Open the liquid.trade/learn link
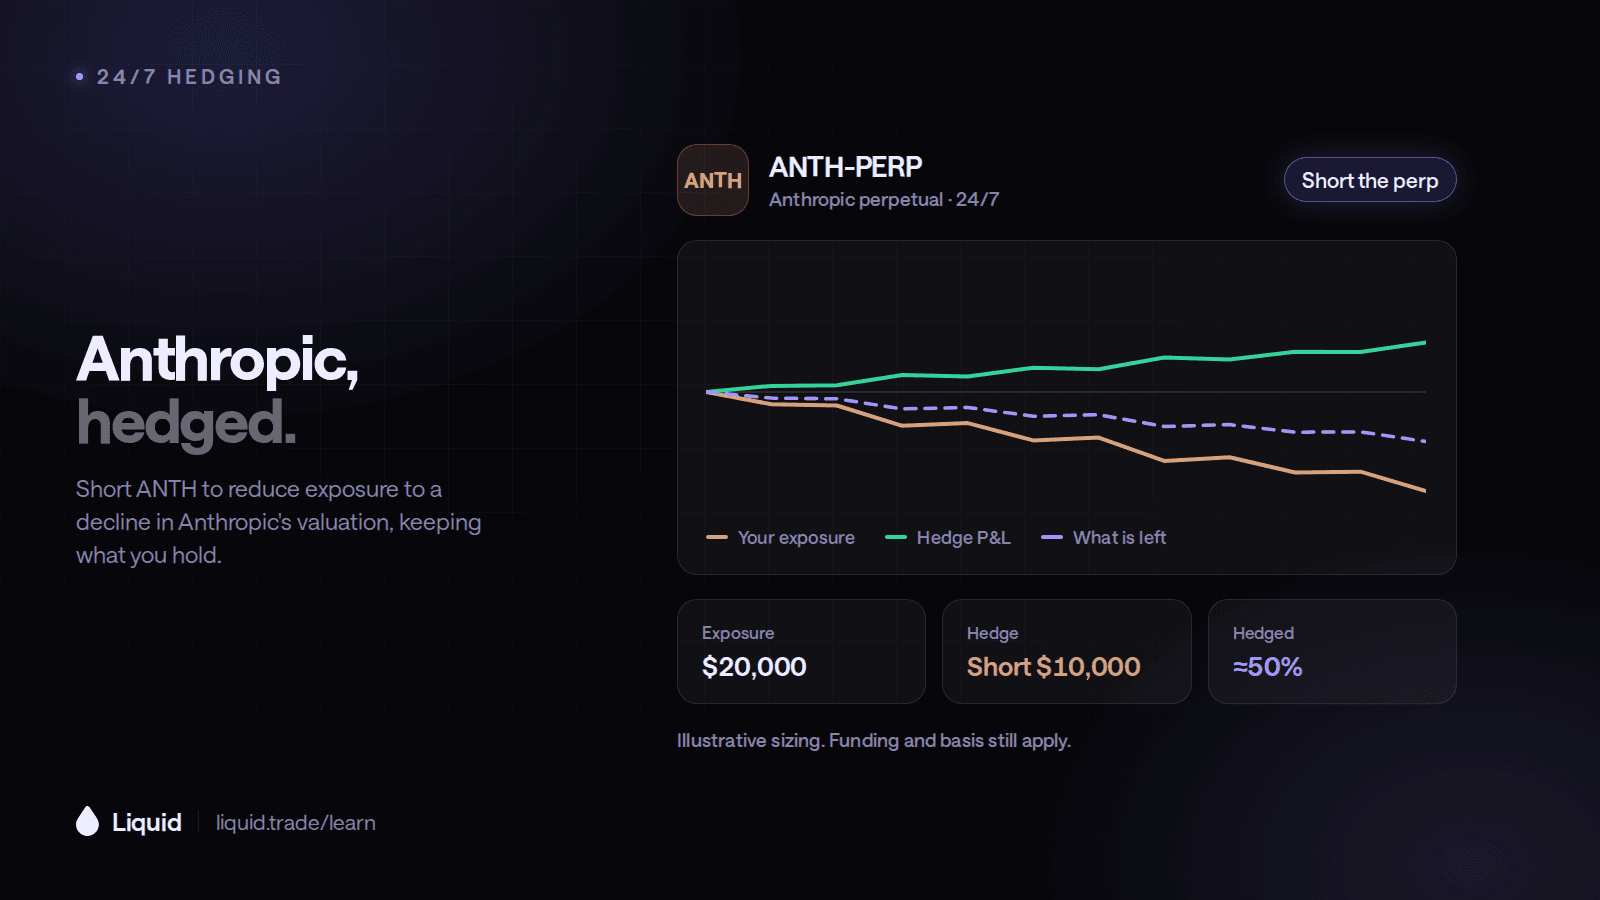This screenshot has height=900, width=1600. point(296,822)
